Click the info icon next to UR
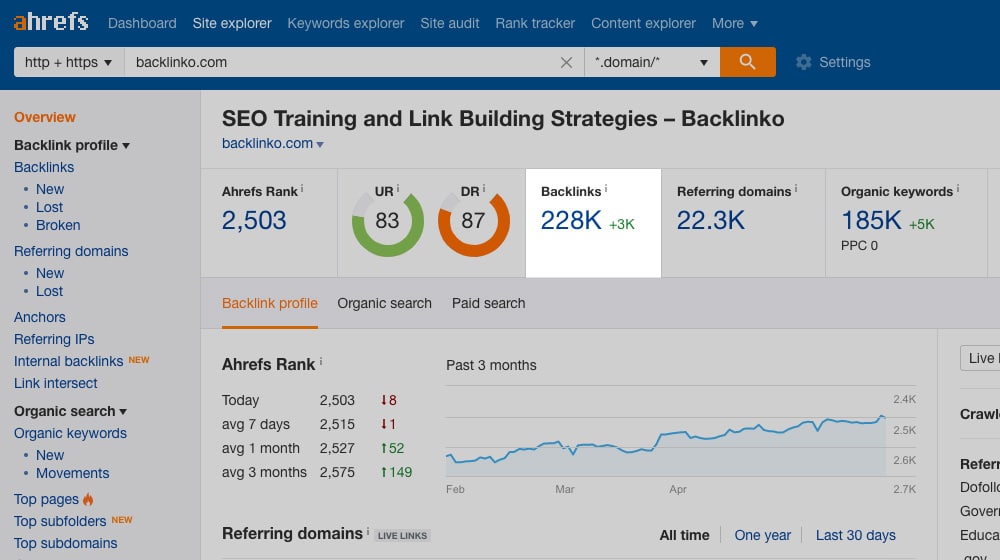 [397, 189]
